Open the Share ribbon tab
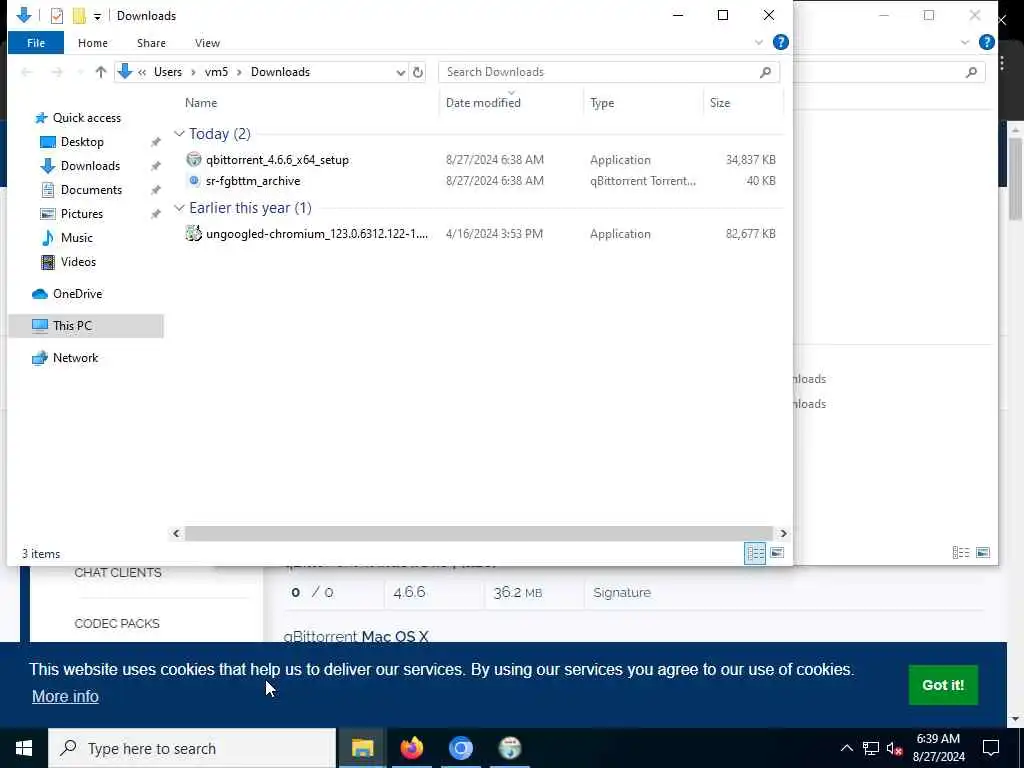Screen dimensions: 1024x768 point(151,43)
